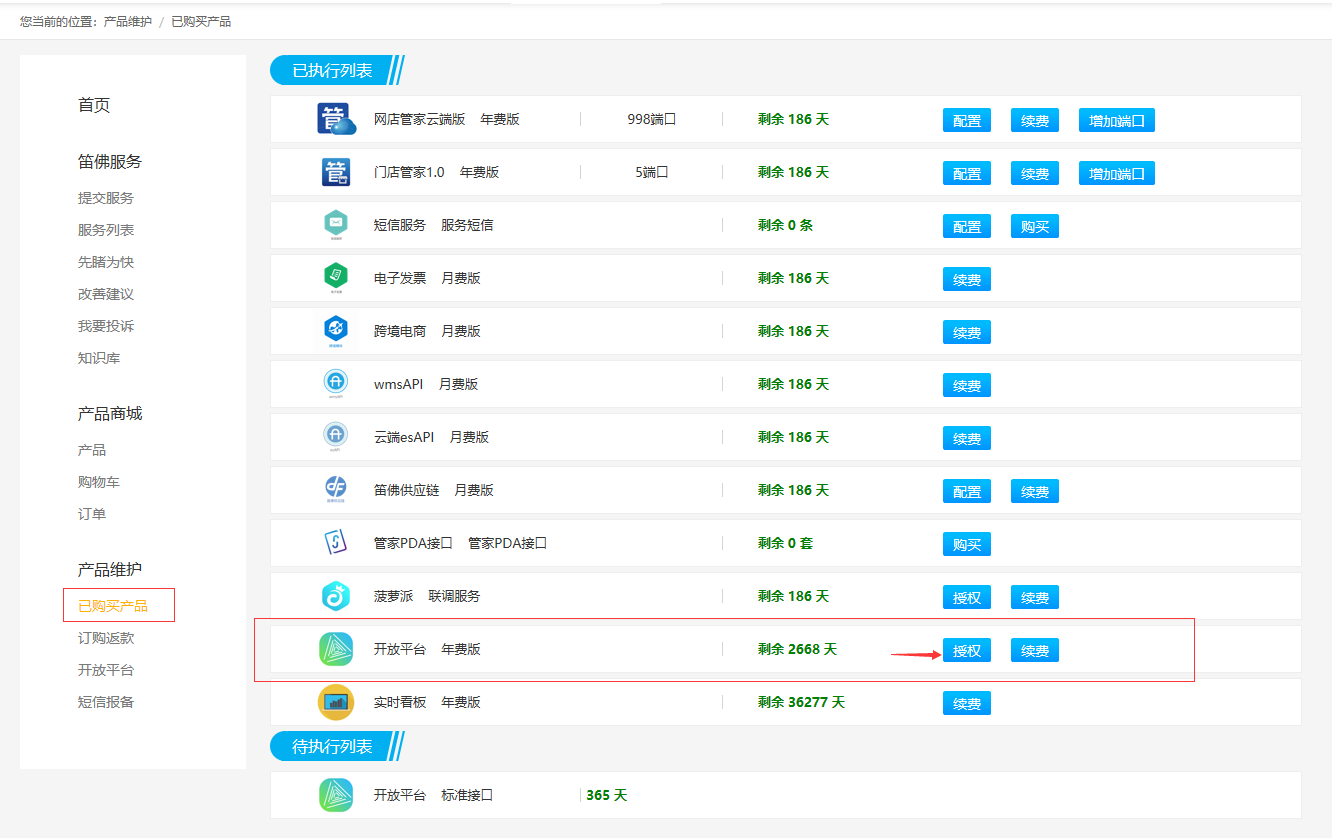The image size is (1332, 838).
Task: Renew 电子发票 with 续费 button
Action: pyautogui.click(x=967, y=279)
